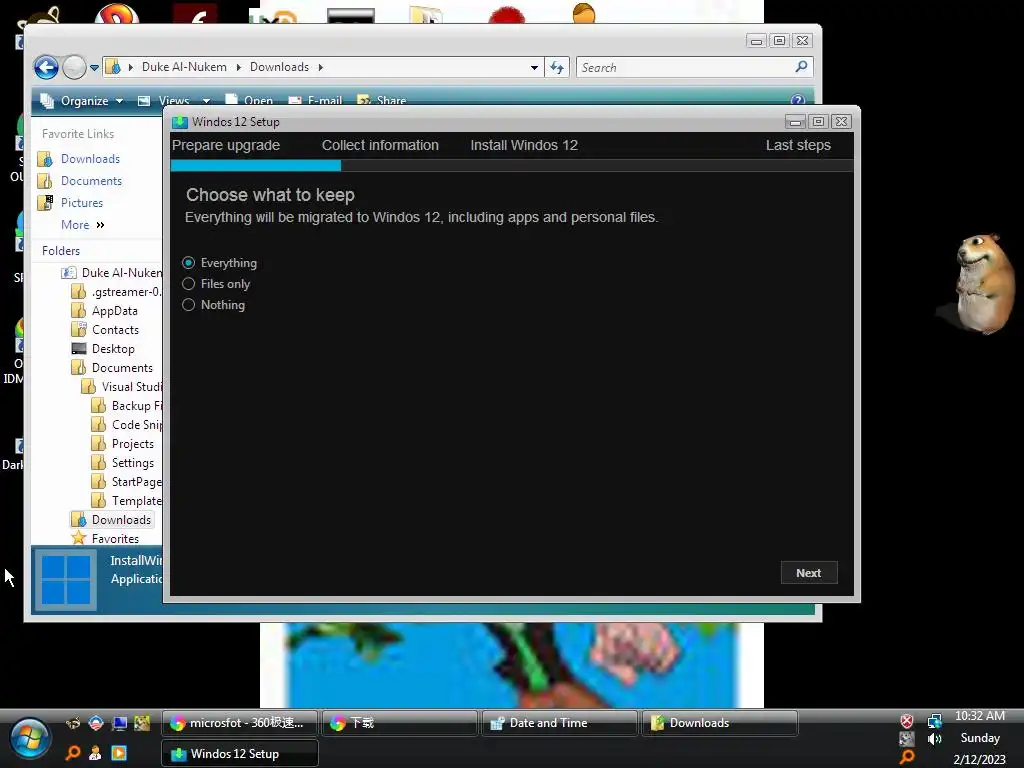Click the Explorer help question mark icon
Viewport: 1024px width, 768px height.
click(x=797, y=101)
